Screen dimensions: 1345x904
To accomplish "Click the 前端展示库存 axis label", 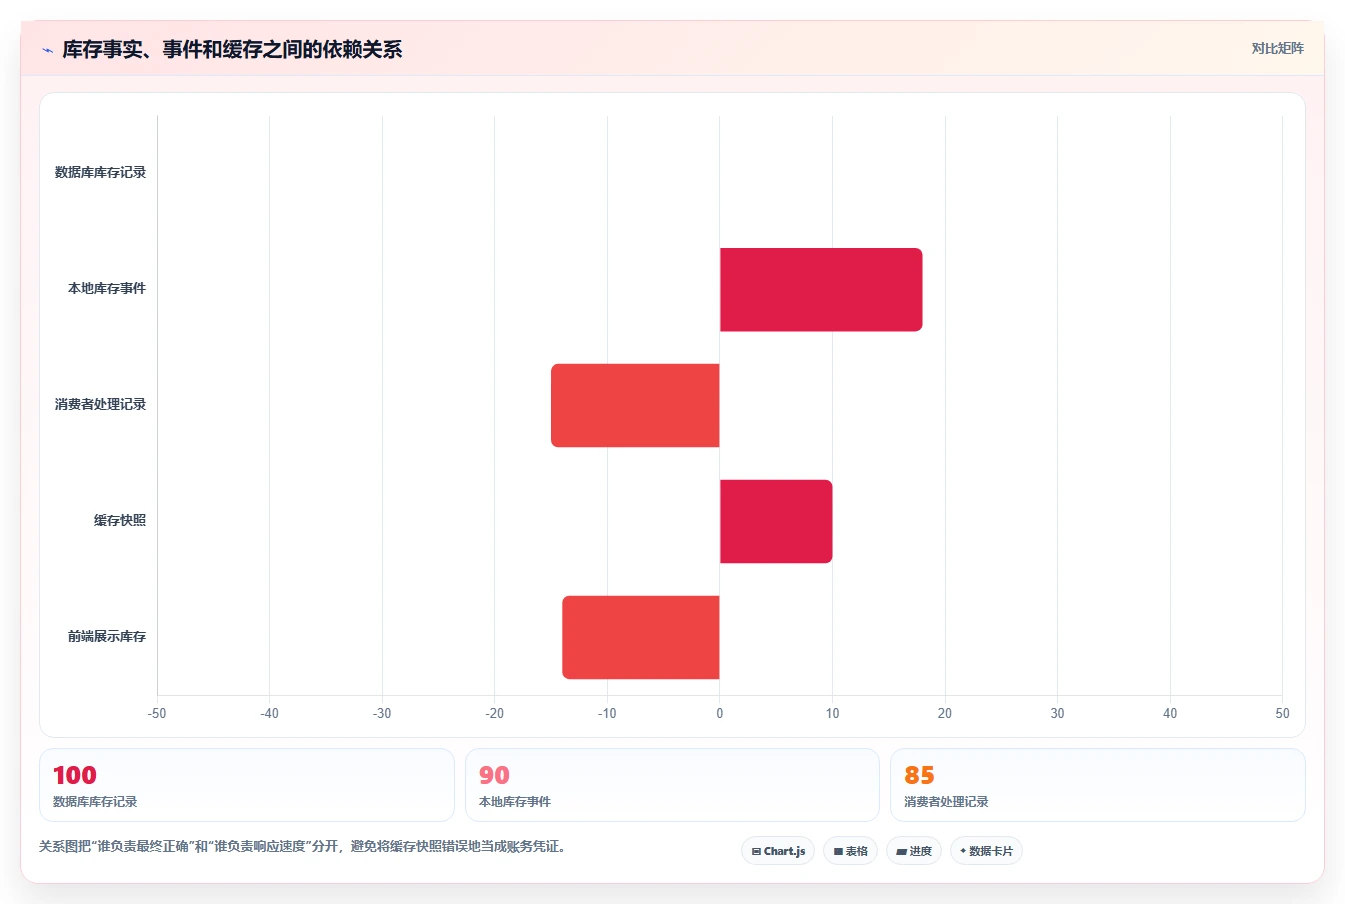I will [x=107, y=636].
